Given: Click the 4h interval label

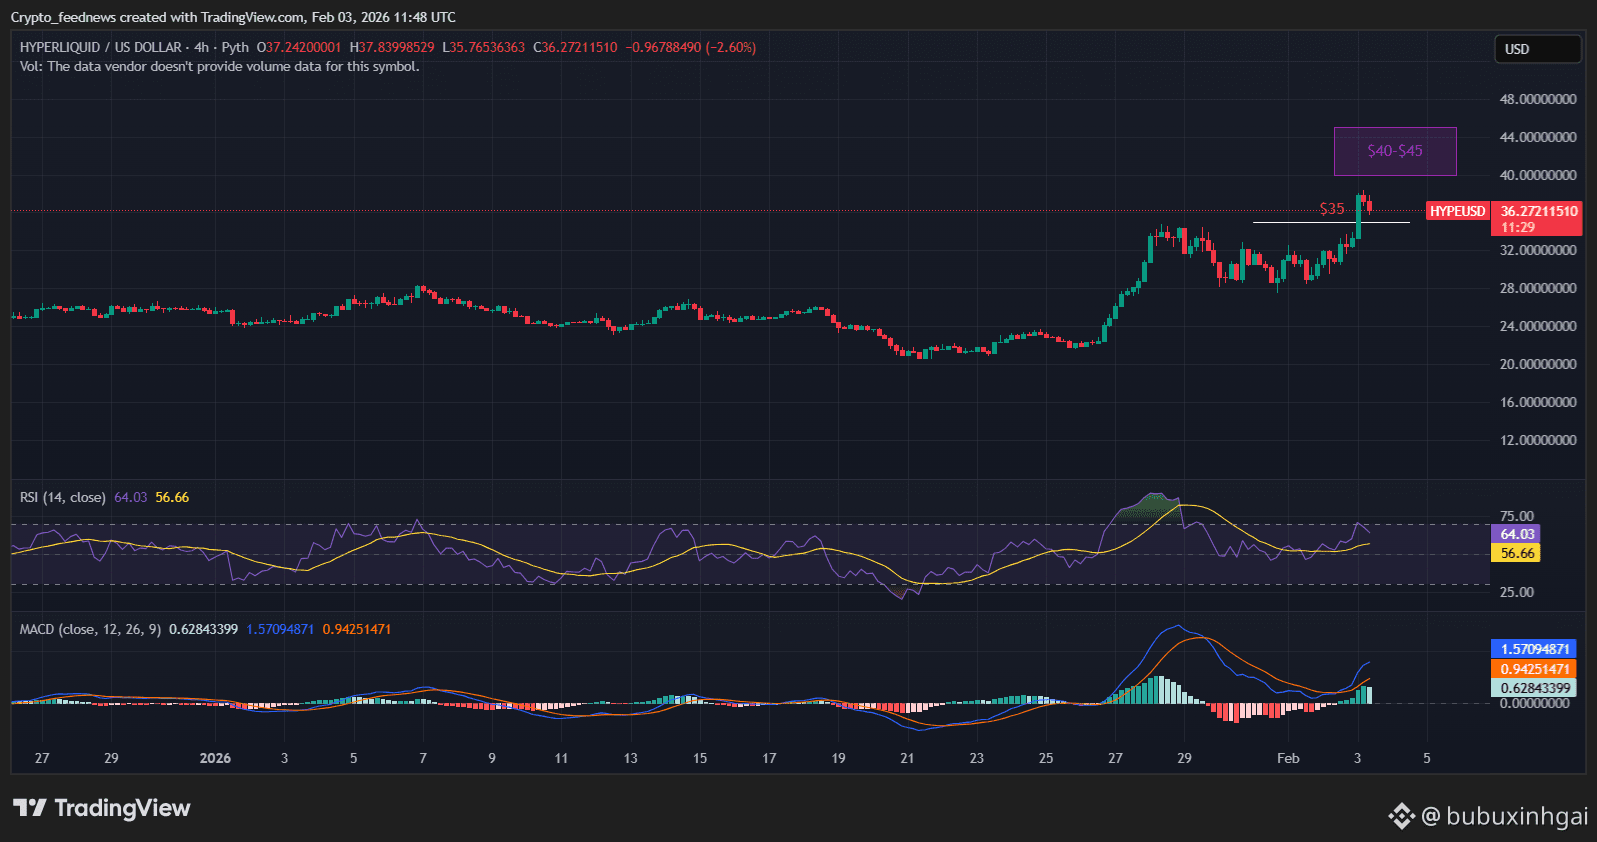Looking at the screenshot, I should click(x=201, y=47).
